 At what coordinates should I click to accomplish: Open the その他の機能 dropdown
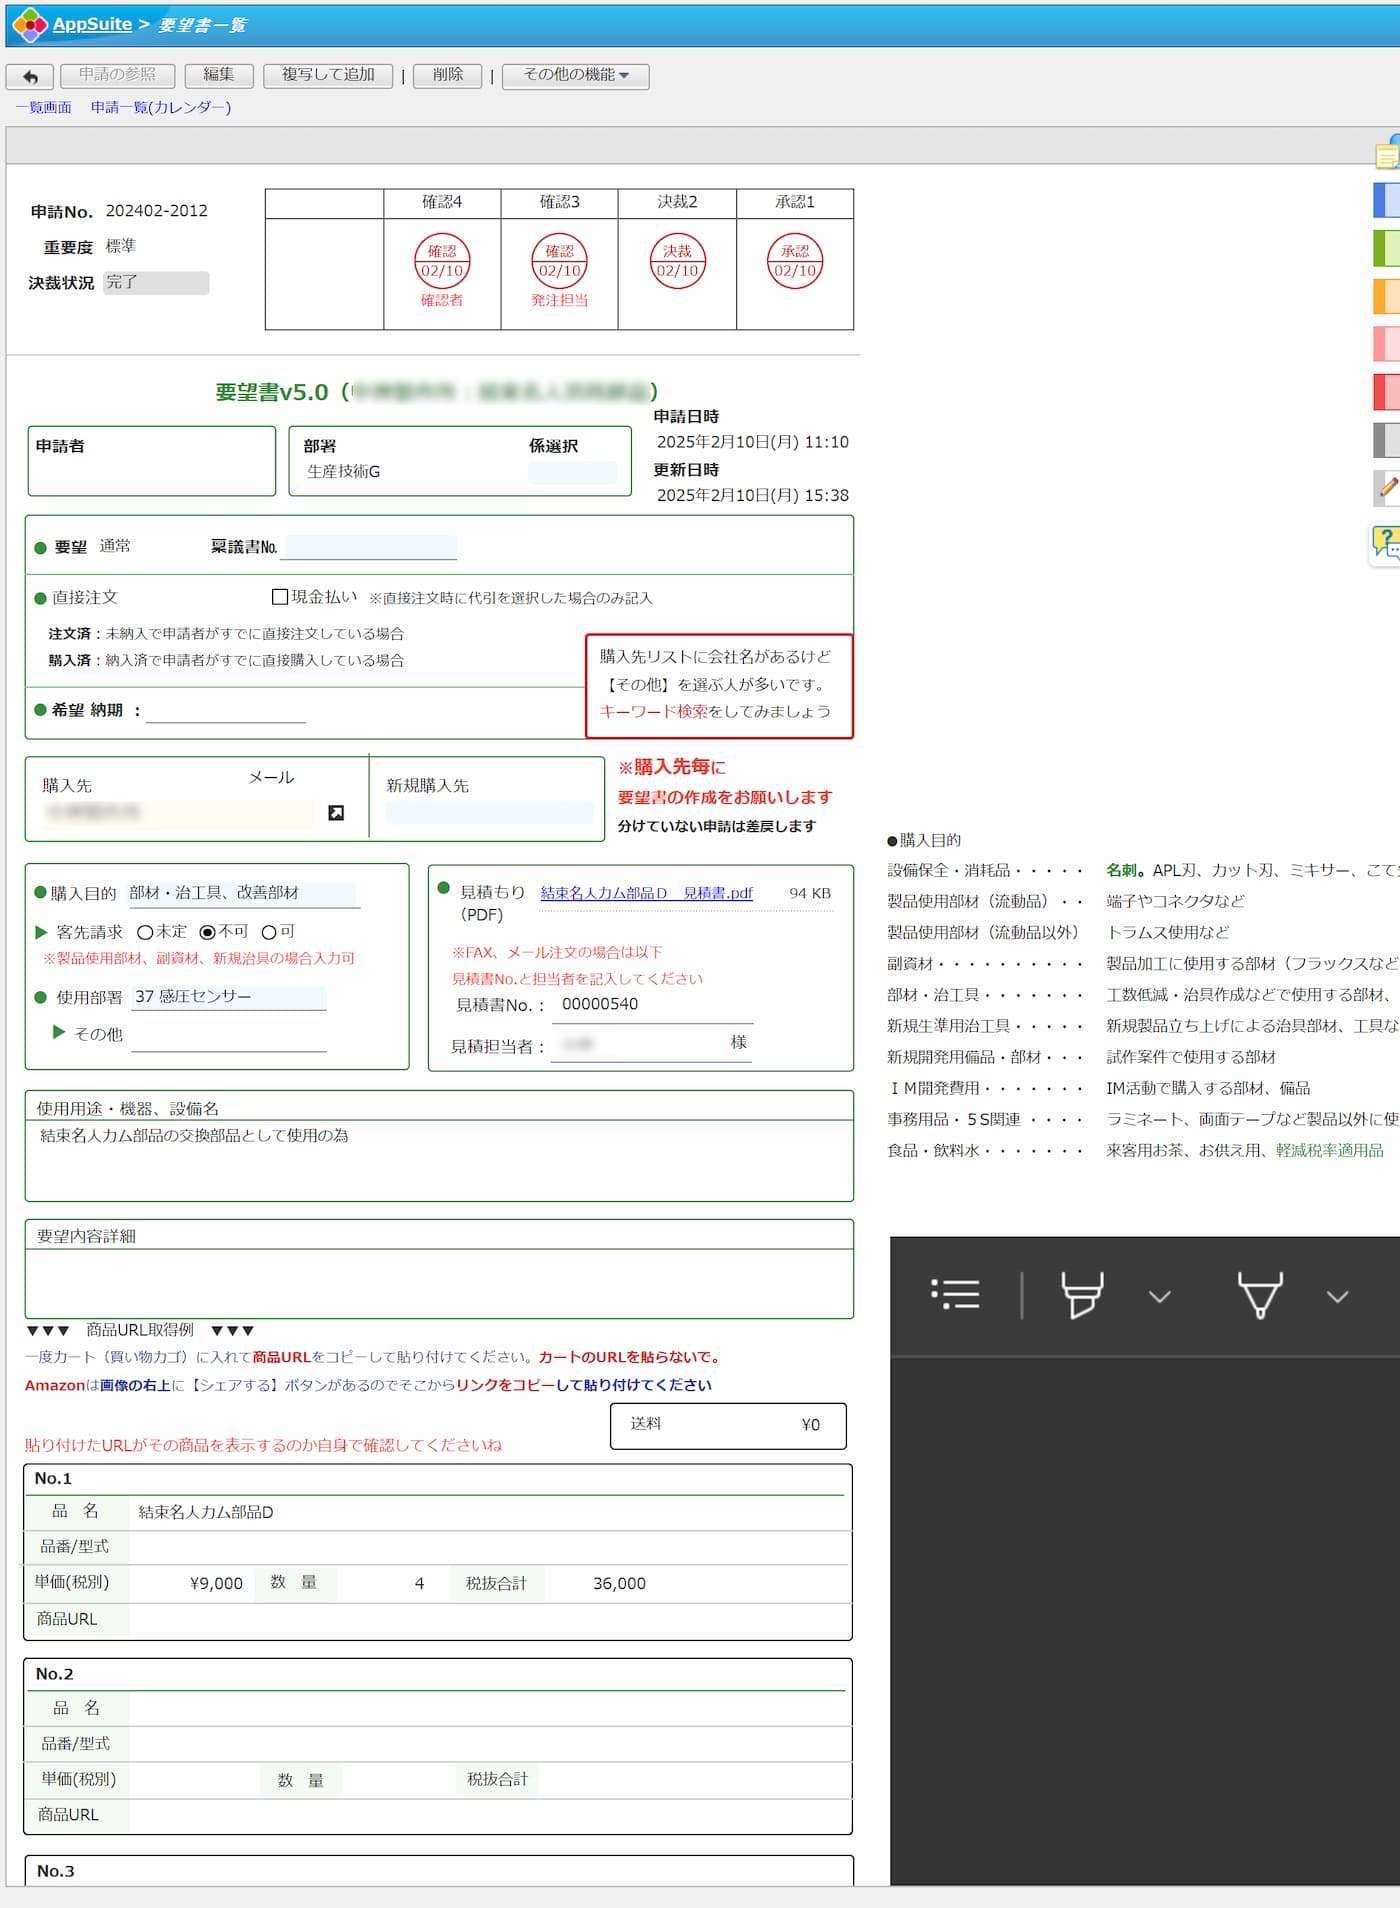click(x=575, y=76)
